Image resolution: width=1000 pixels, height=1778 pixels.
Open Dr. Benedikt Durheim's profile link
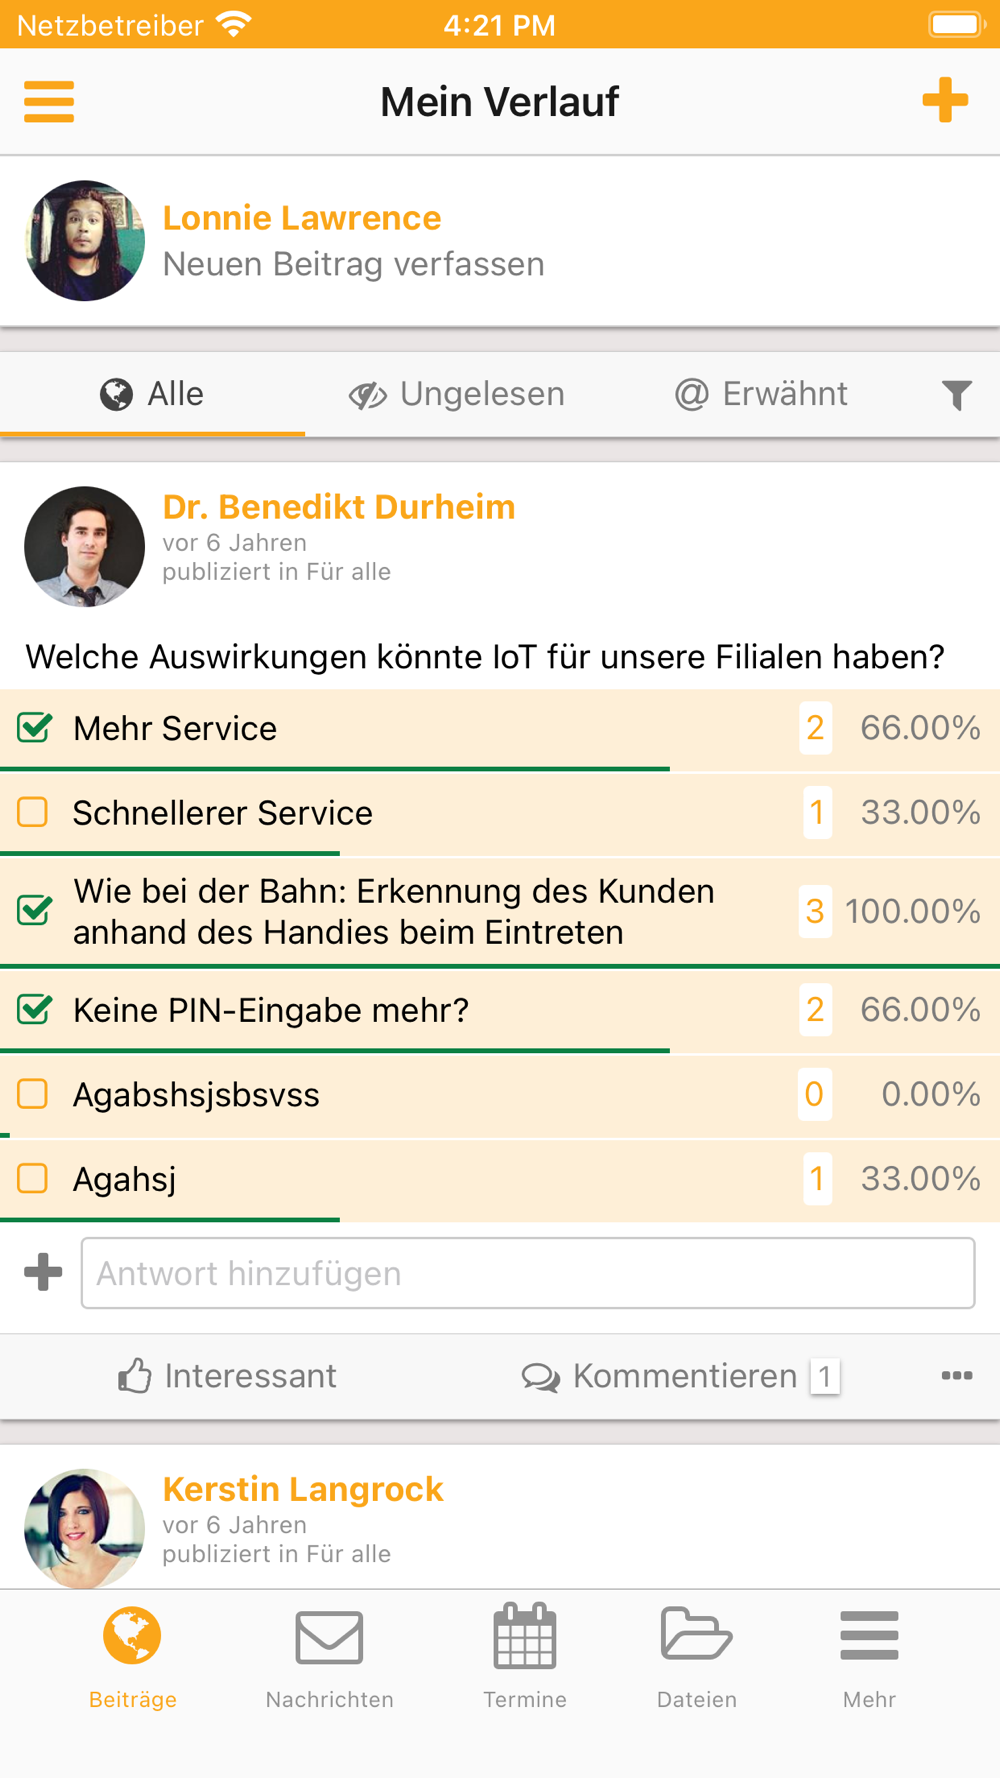[x=339, y=507]
